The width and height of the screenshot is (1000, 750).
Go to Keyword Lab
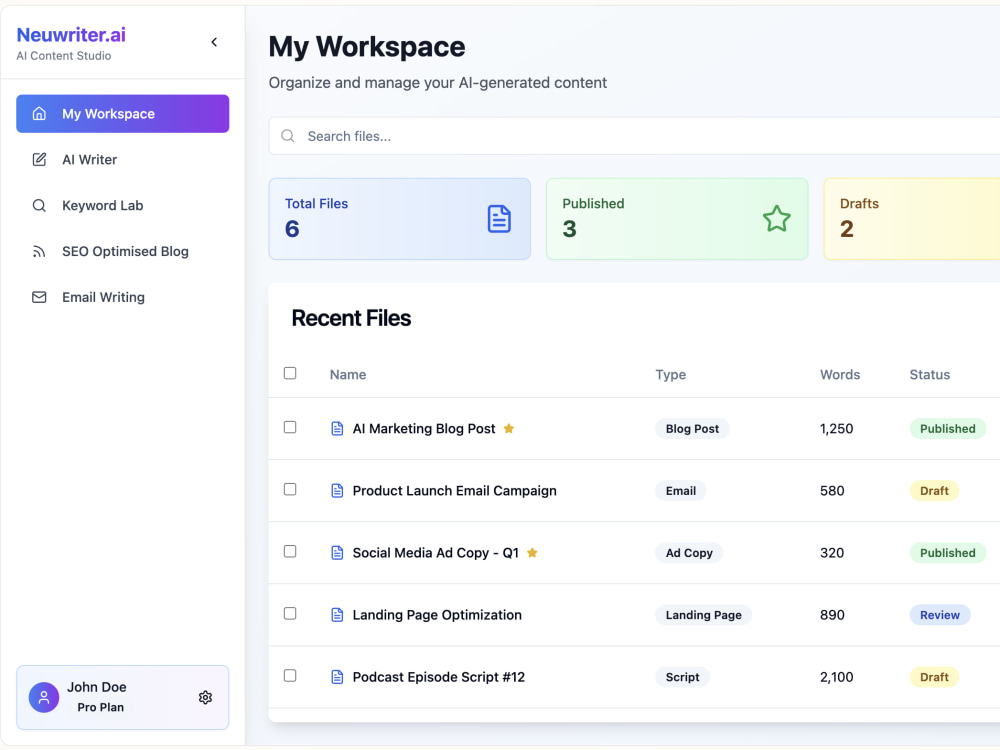122,205
